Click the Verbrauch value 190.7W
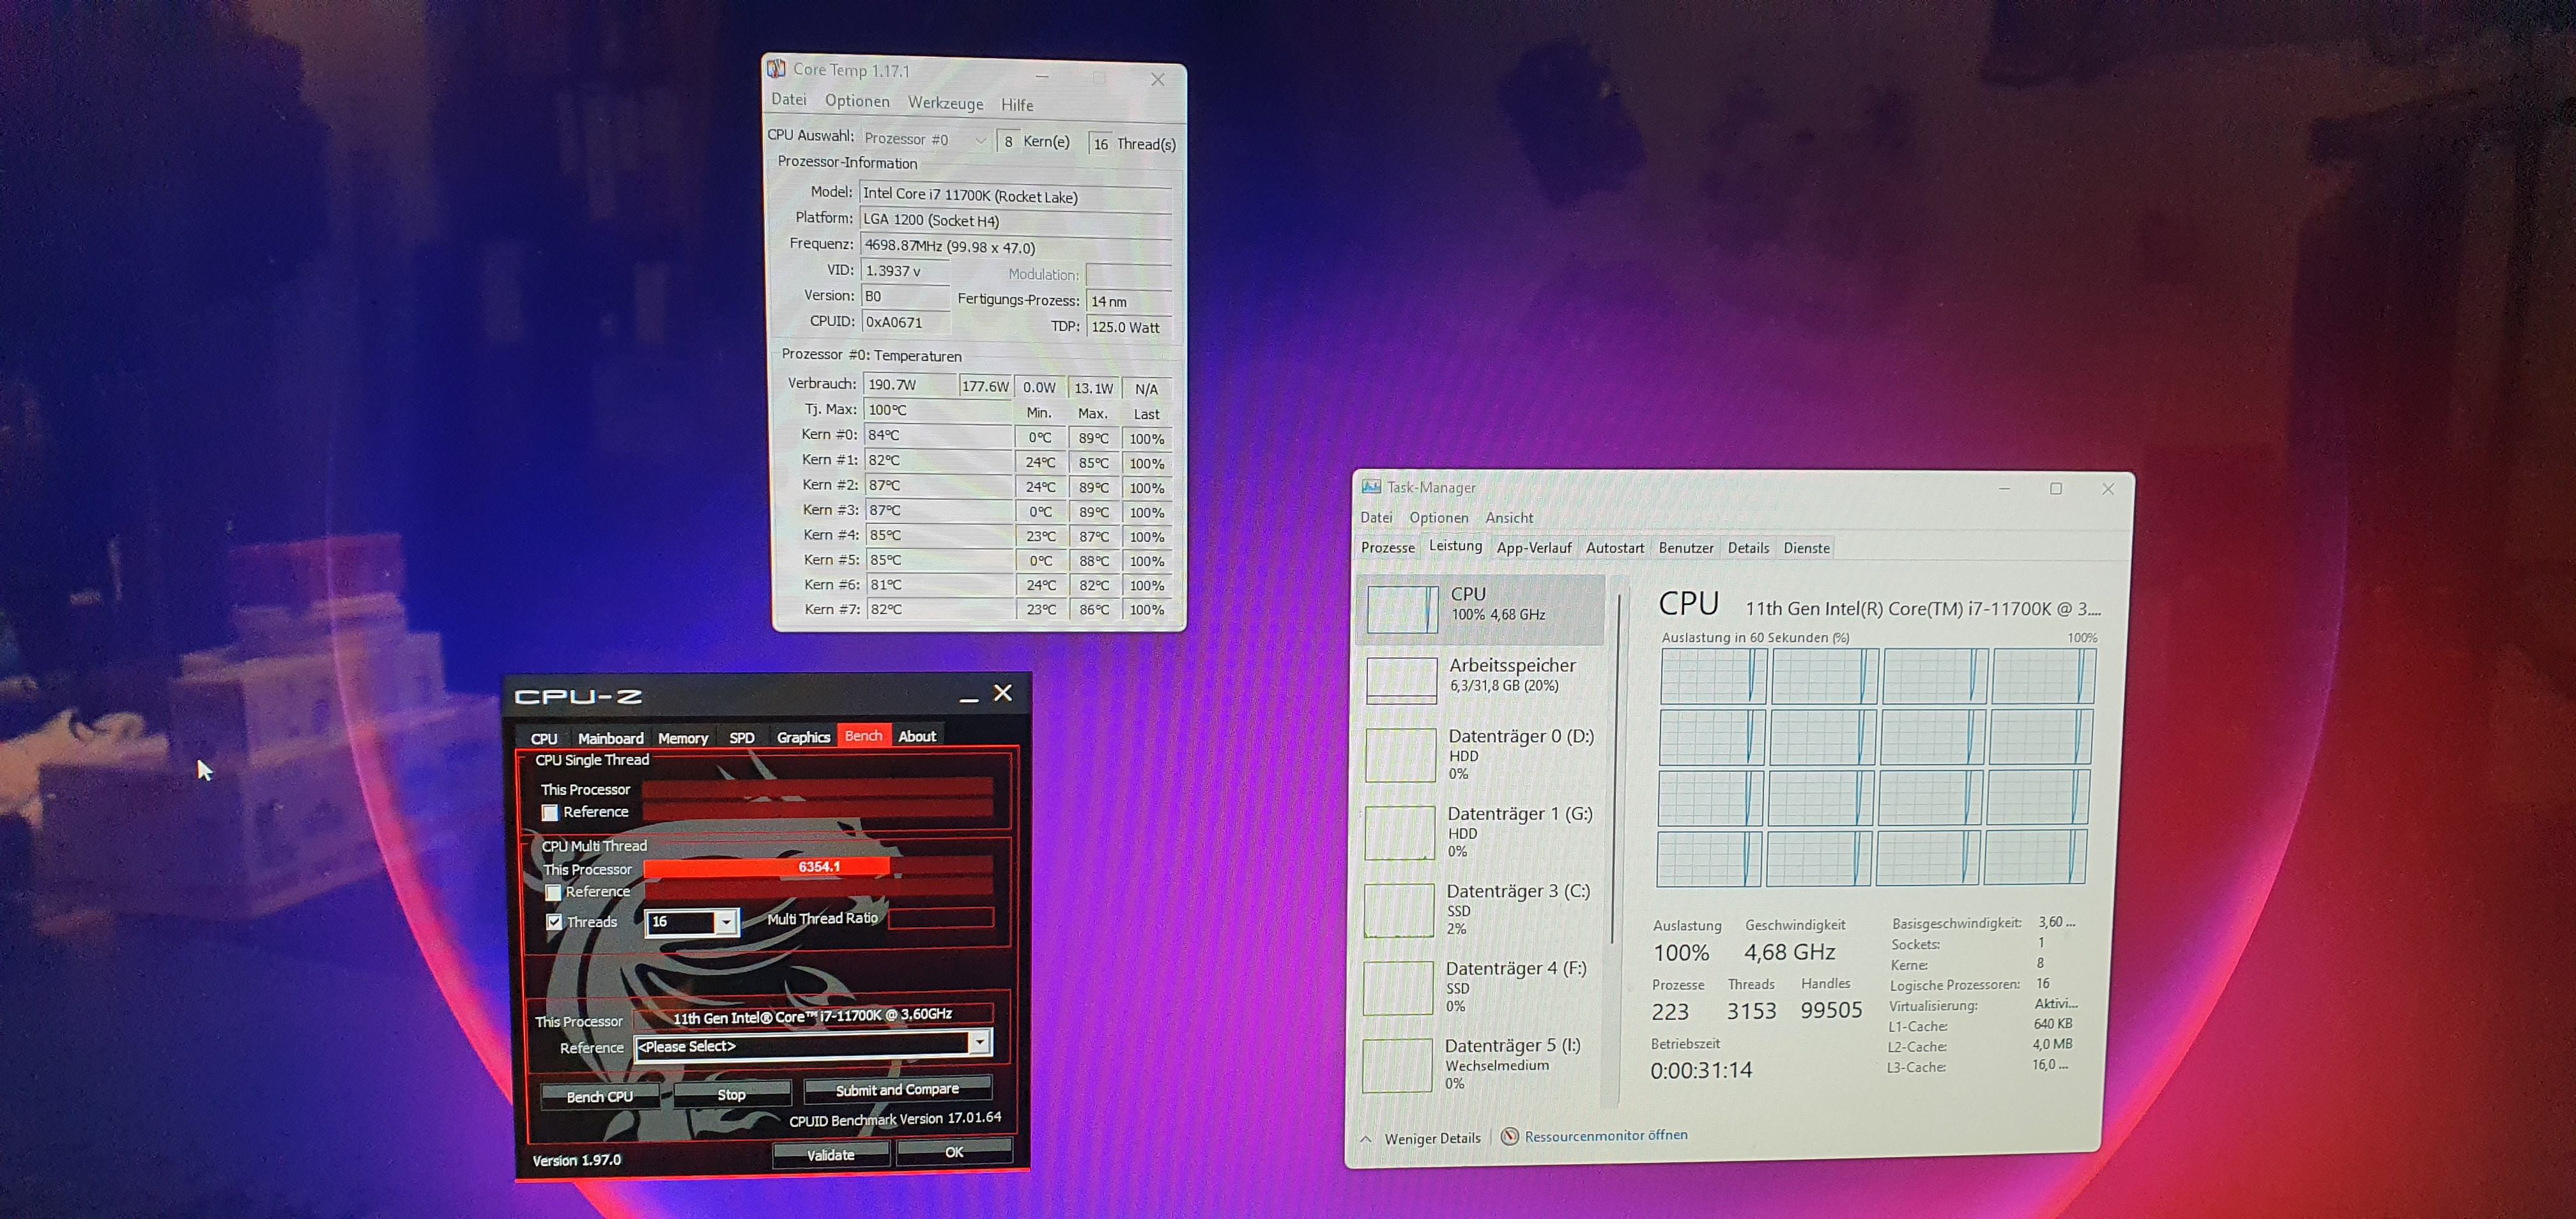This screenshot has height=1219, width=2576. tap(909, 384)
